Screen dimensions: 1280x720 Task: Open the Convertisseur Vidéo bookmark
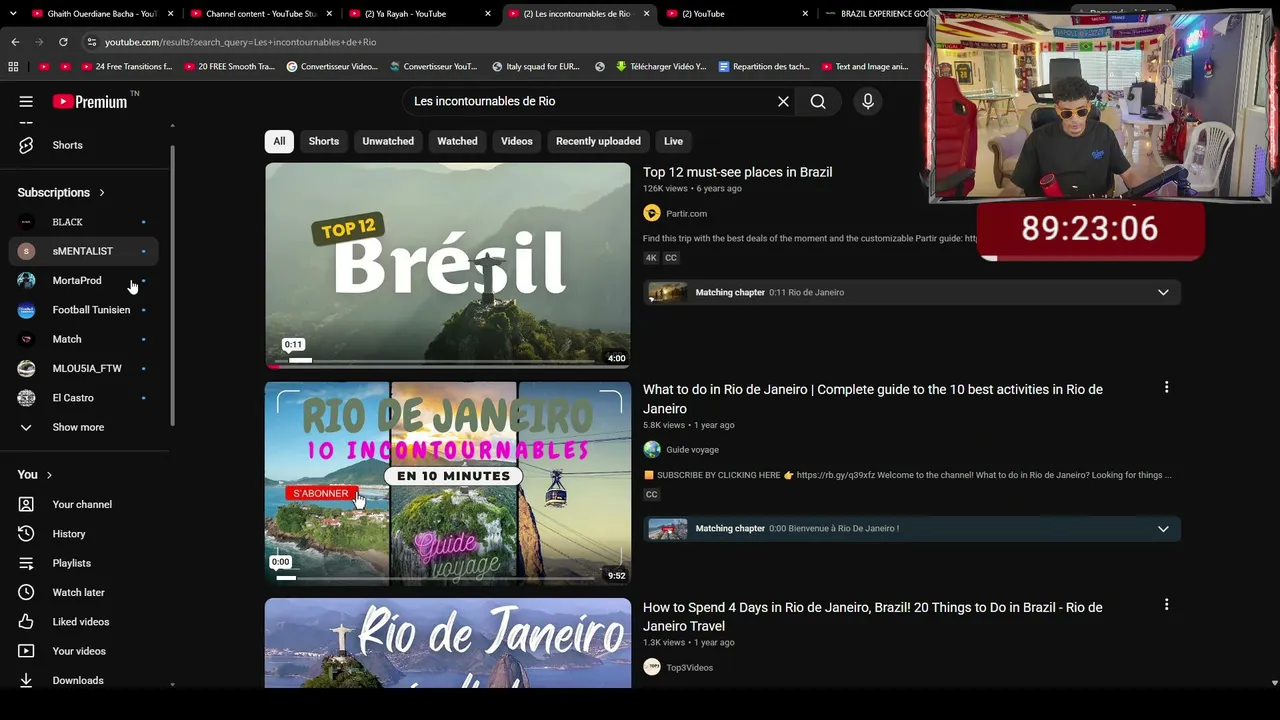332,67
